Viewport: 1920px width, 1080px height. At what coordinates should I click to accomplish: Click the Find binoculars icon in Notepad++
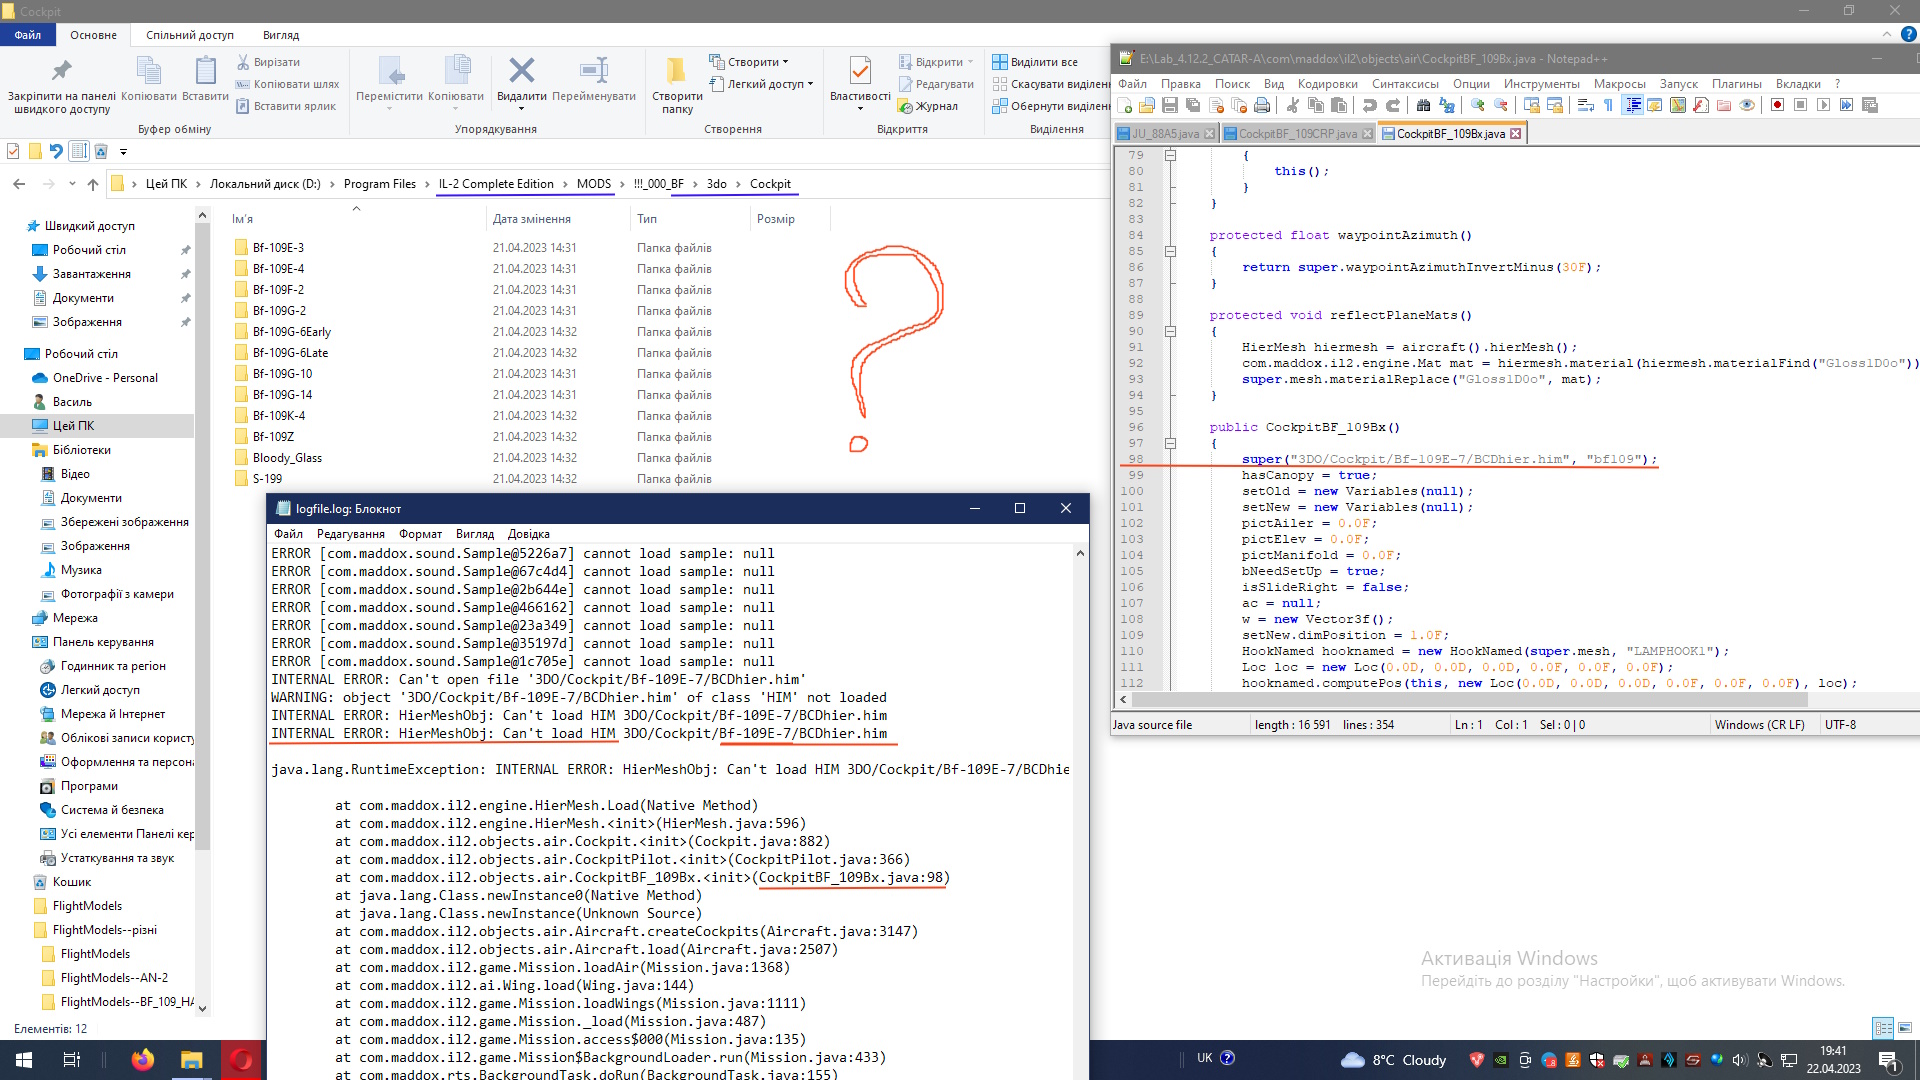click(x=1423, y=106)
